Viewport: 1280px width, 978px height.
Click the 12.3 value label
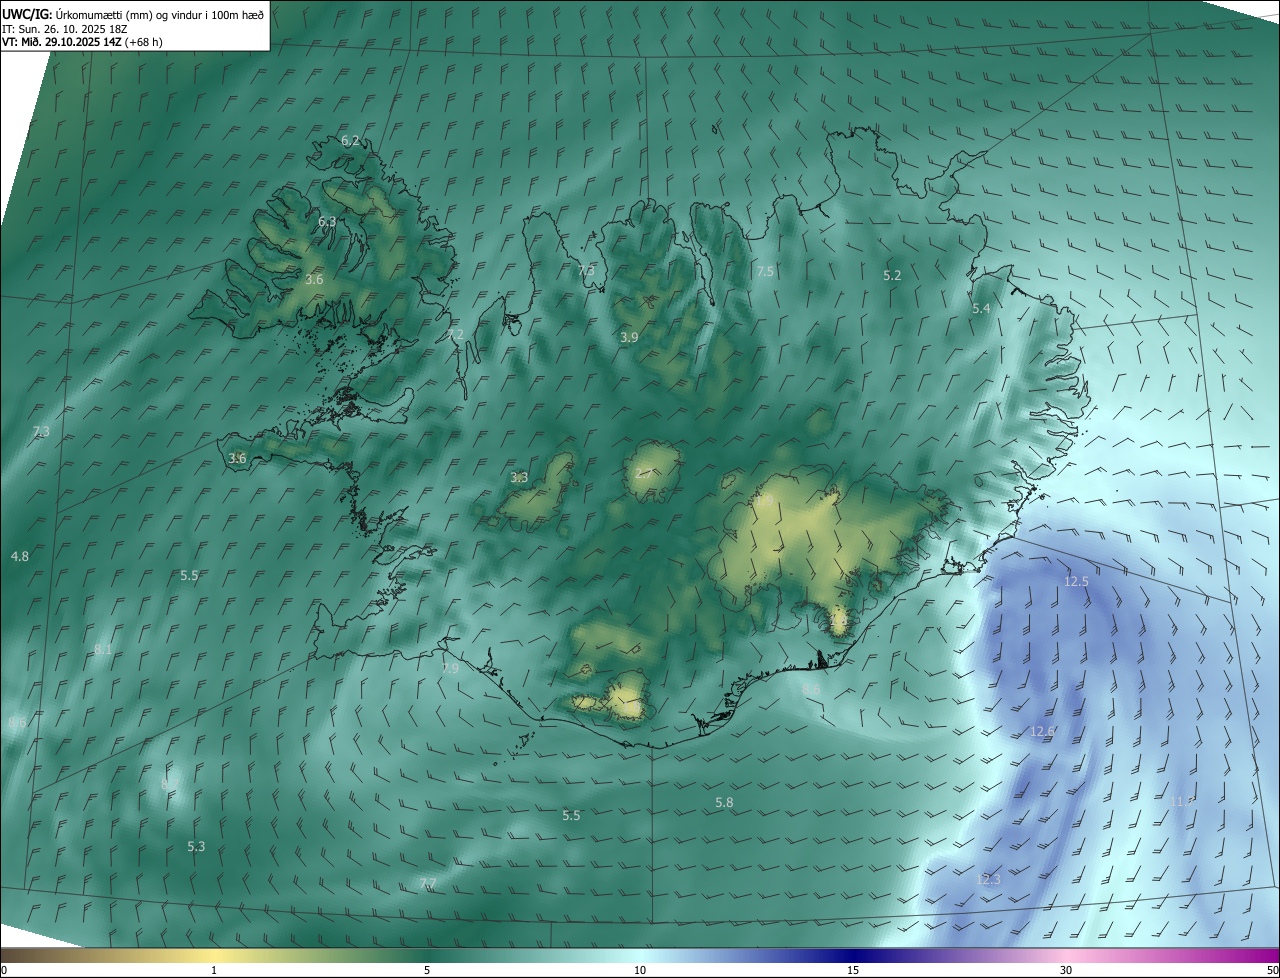988,879
